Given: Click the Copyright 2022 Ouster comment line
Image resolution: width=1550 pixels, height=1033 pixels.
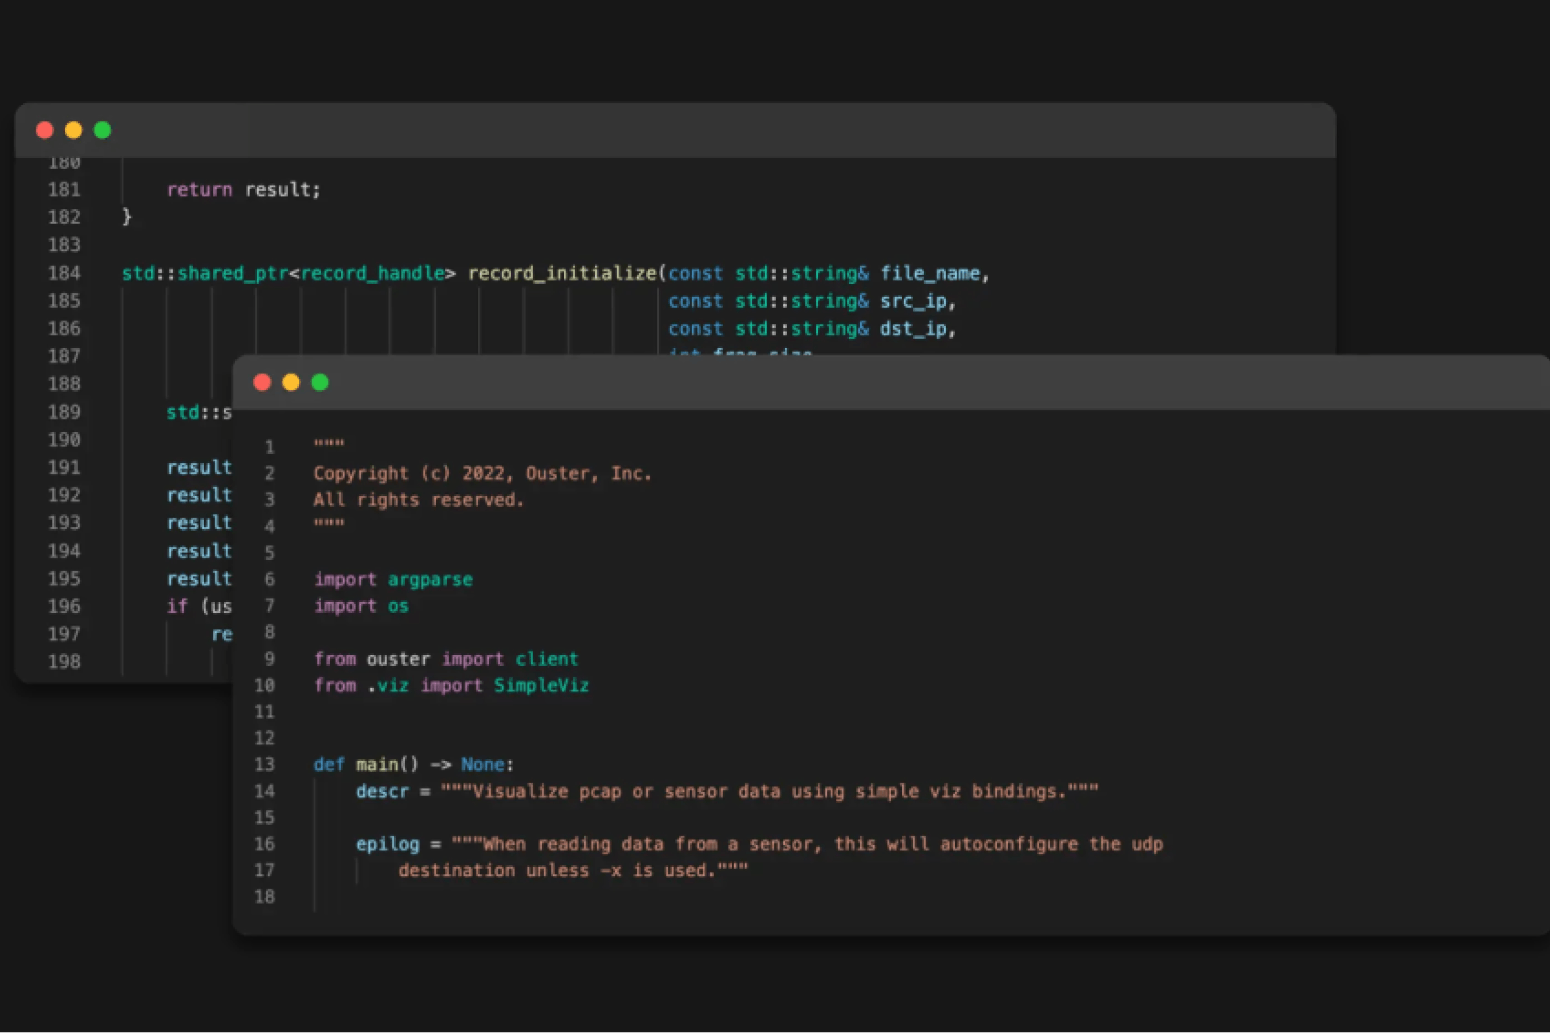Looking at the screenshot, I should point(482,473).
